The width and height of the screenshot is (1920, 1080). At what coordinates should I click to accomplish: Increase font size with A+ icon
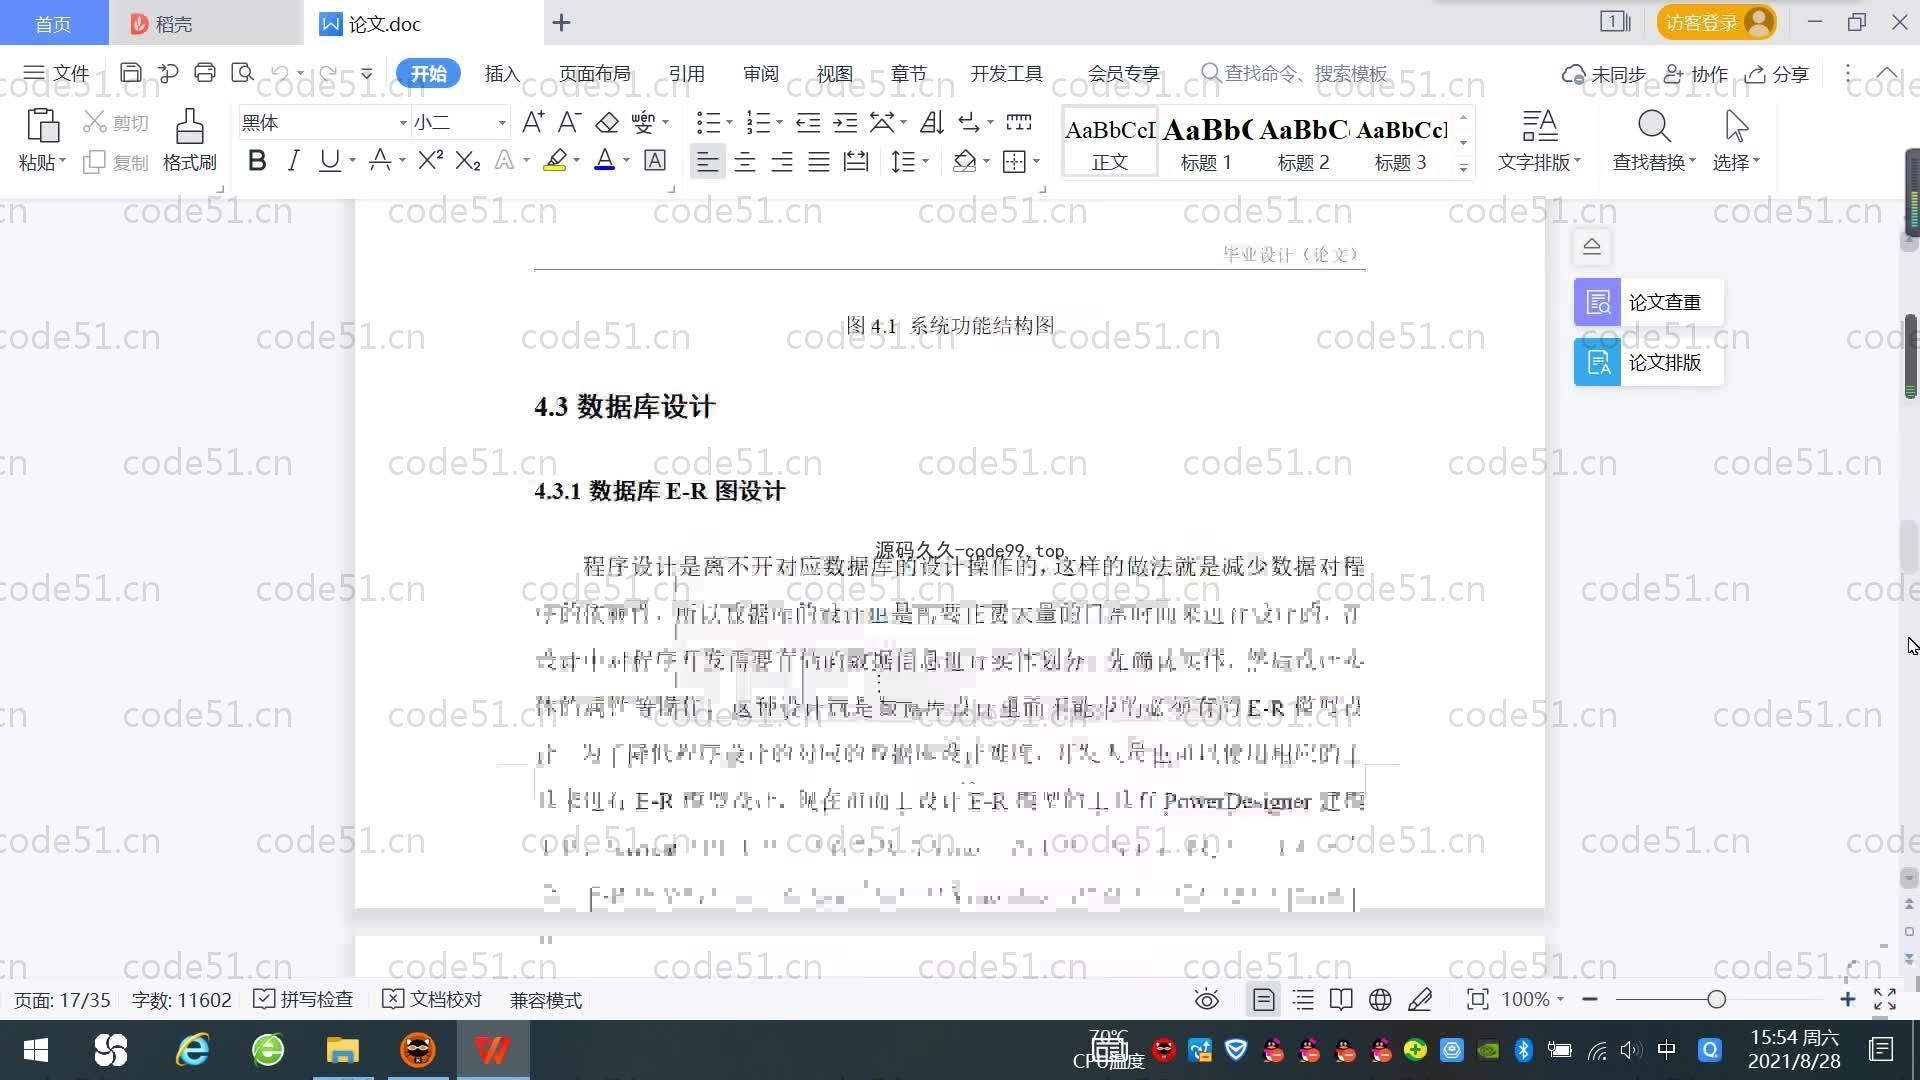(533, 122)
